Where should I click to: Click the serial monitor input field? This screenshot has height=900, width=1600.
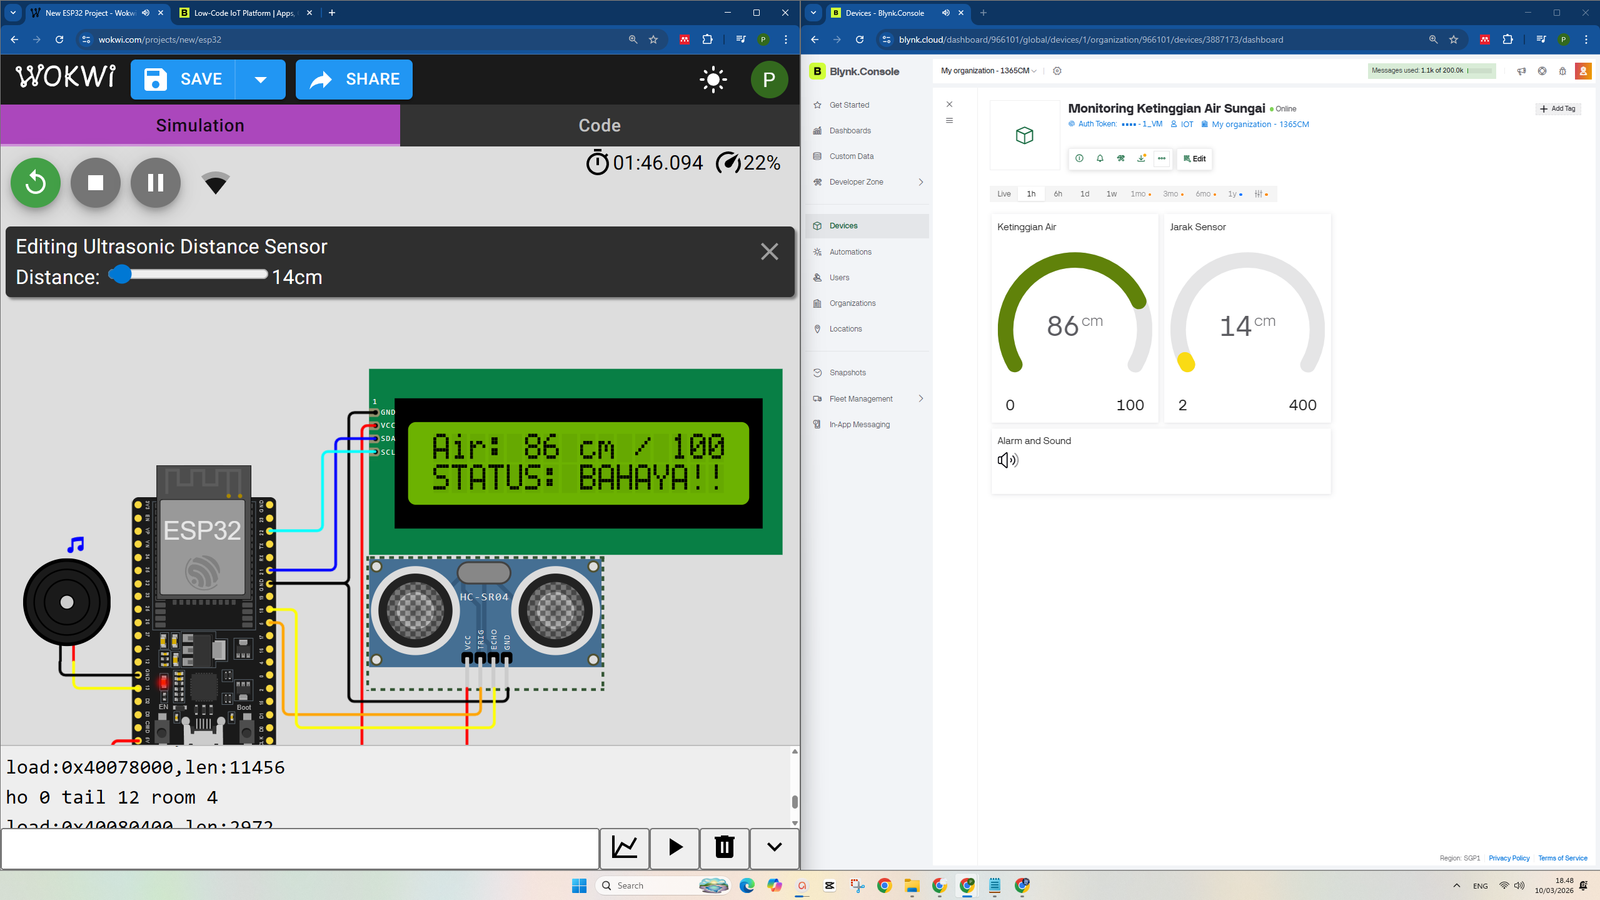coord(300,848)
